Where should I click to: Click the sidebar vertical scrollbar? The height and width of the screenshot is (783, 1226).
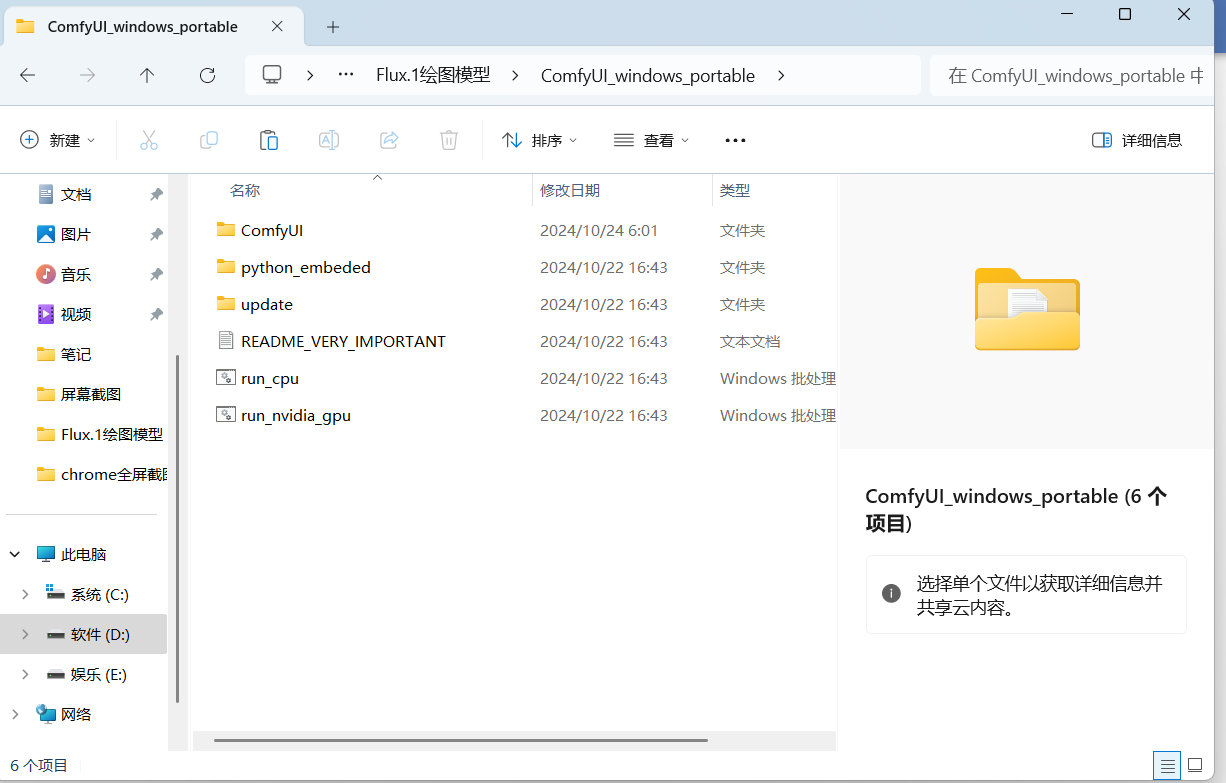178,528
